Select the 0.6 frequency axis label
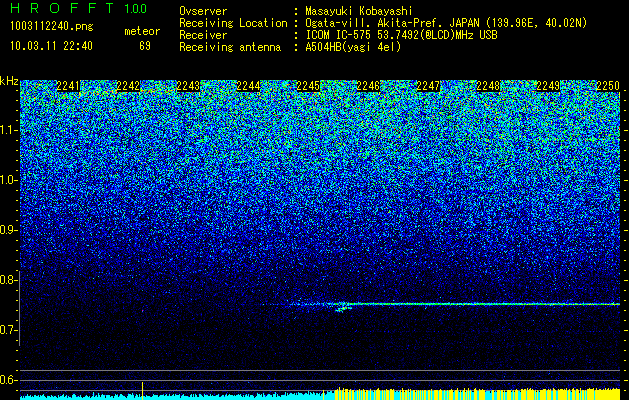 (8, 380)
